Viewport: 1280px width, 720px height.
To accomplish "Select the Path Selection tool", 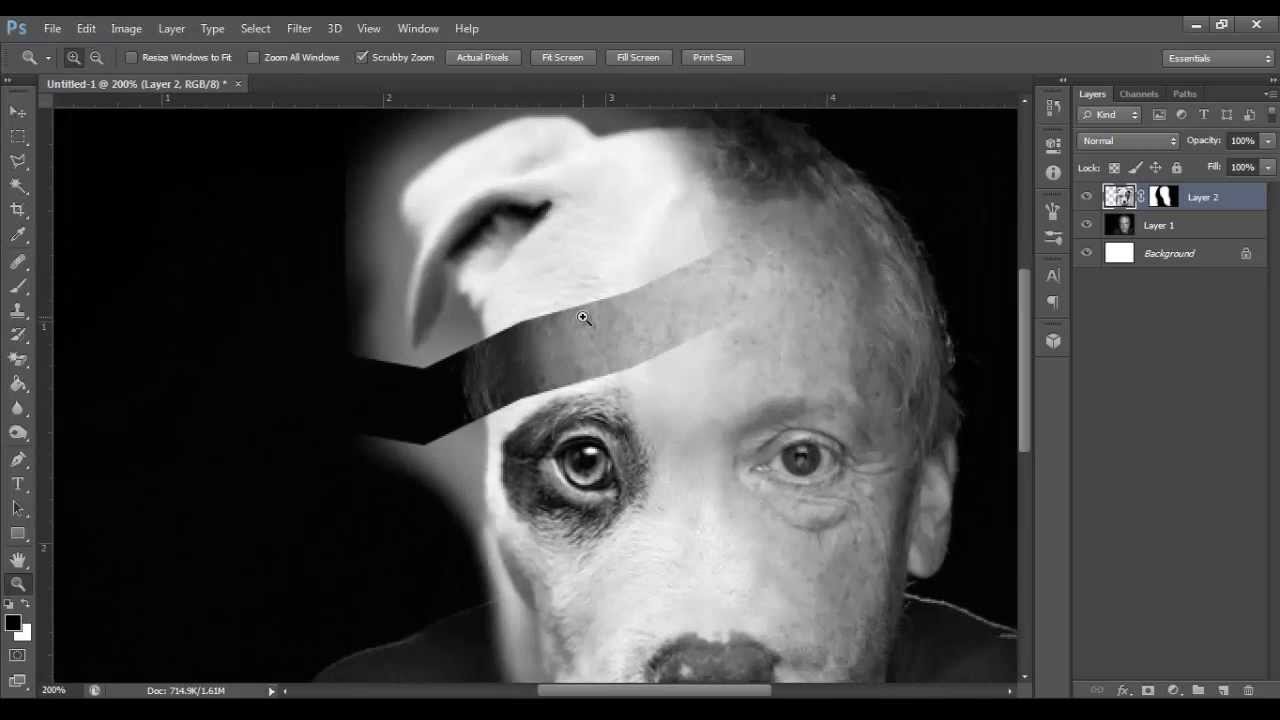I will pyautogui.click(x=18, y=509).
